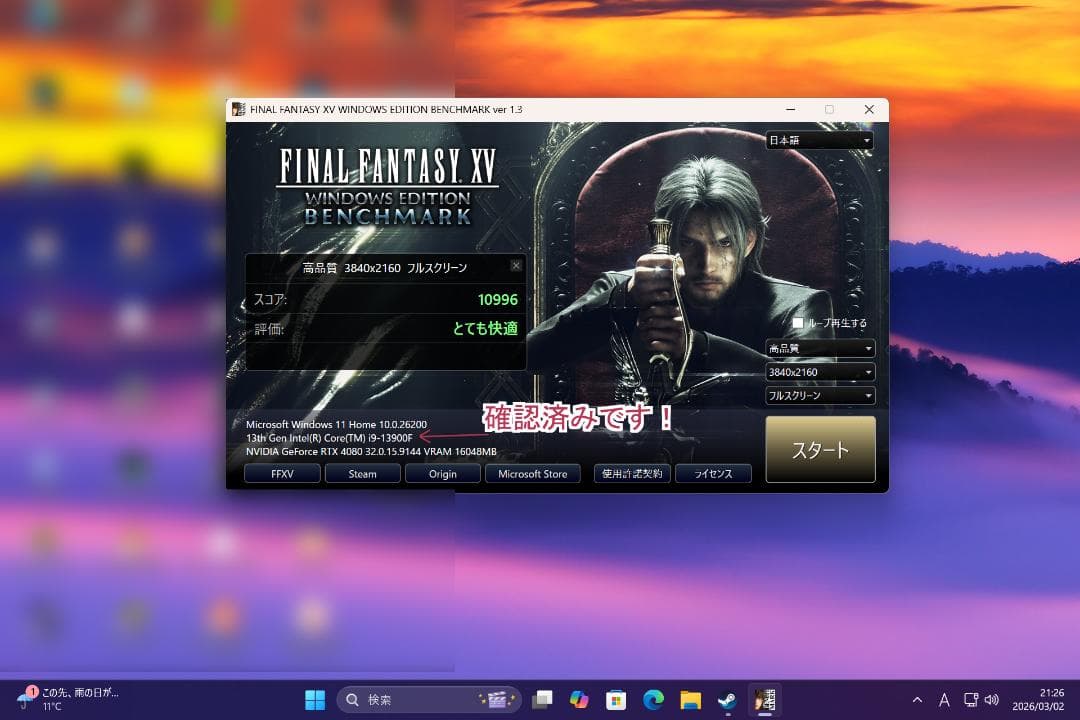
Task: Click the 高品質 3840x2160 フルスクリーン heading
Action: [385, 268]
